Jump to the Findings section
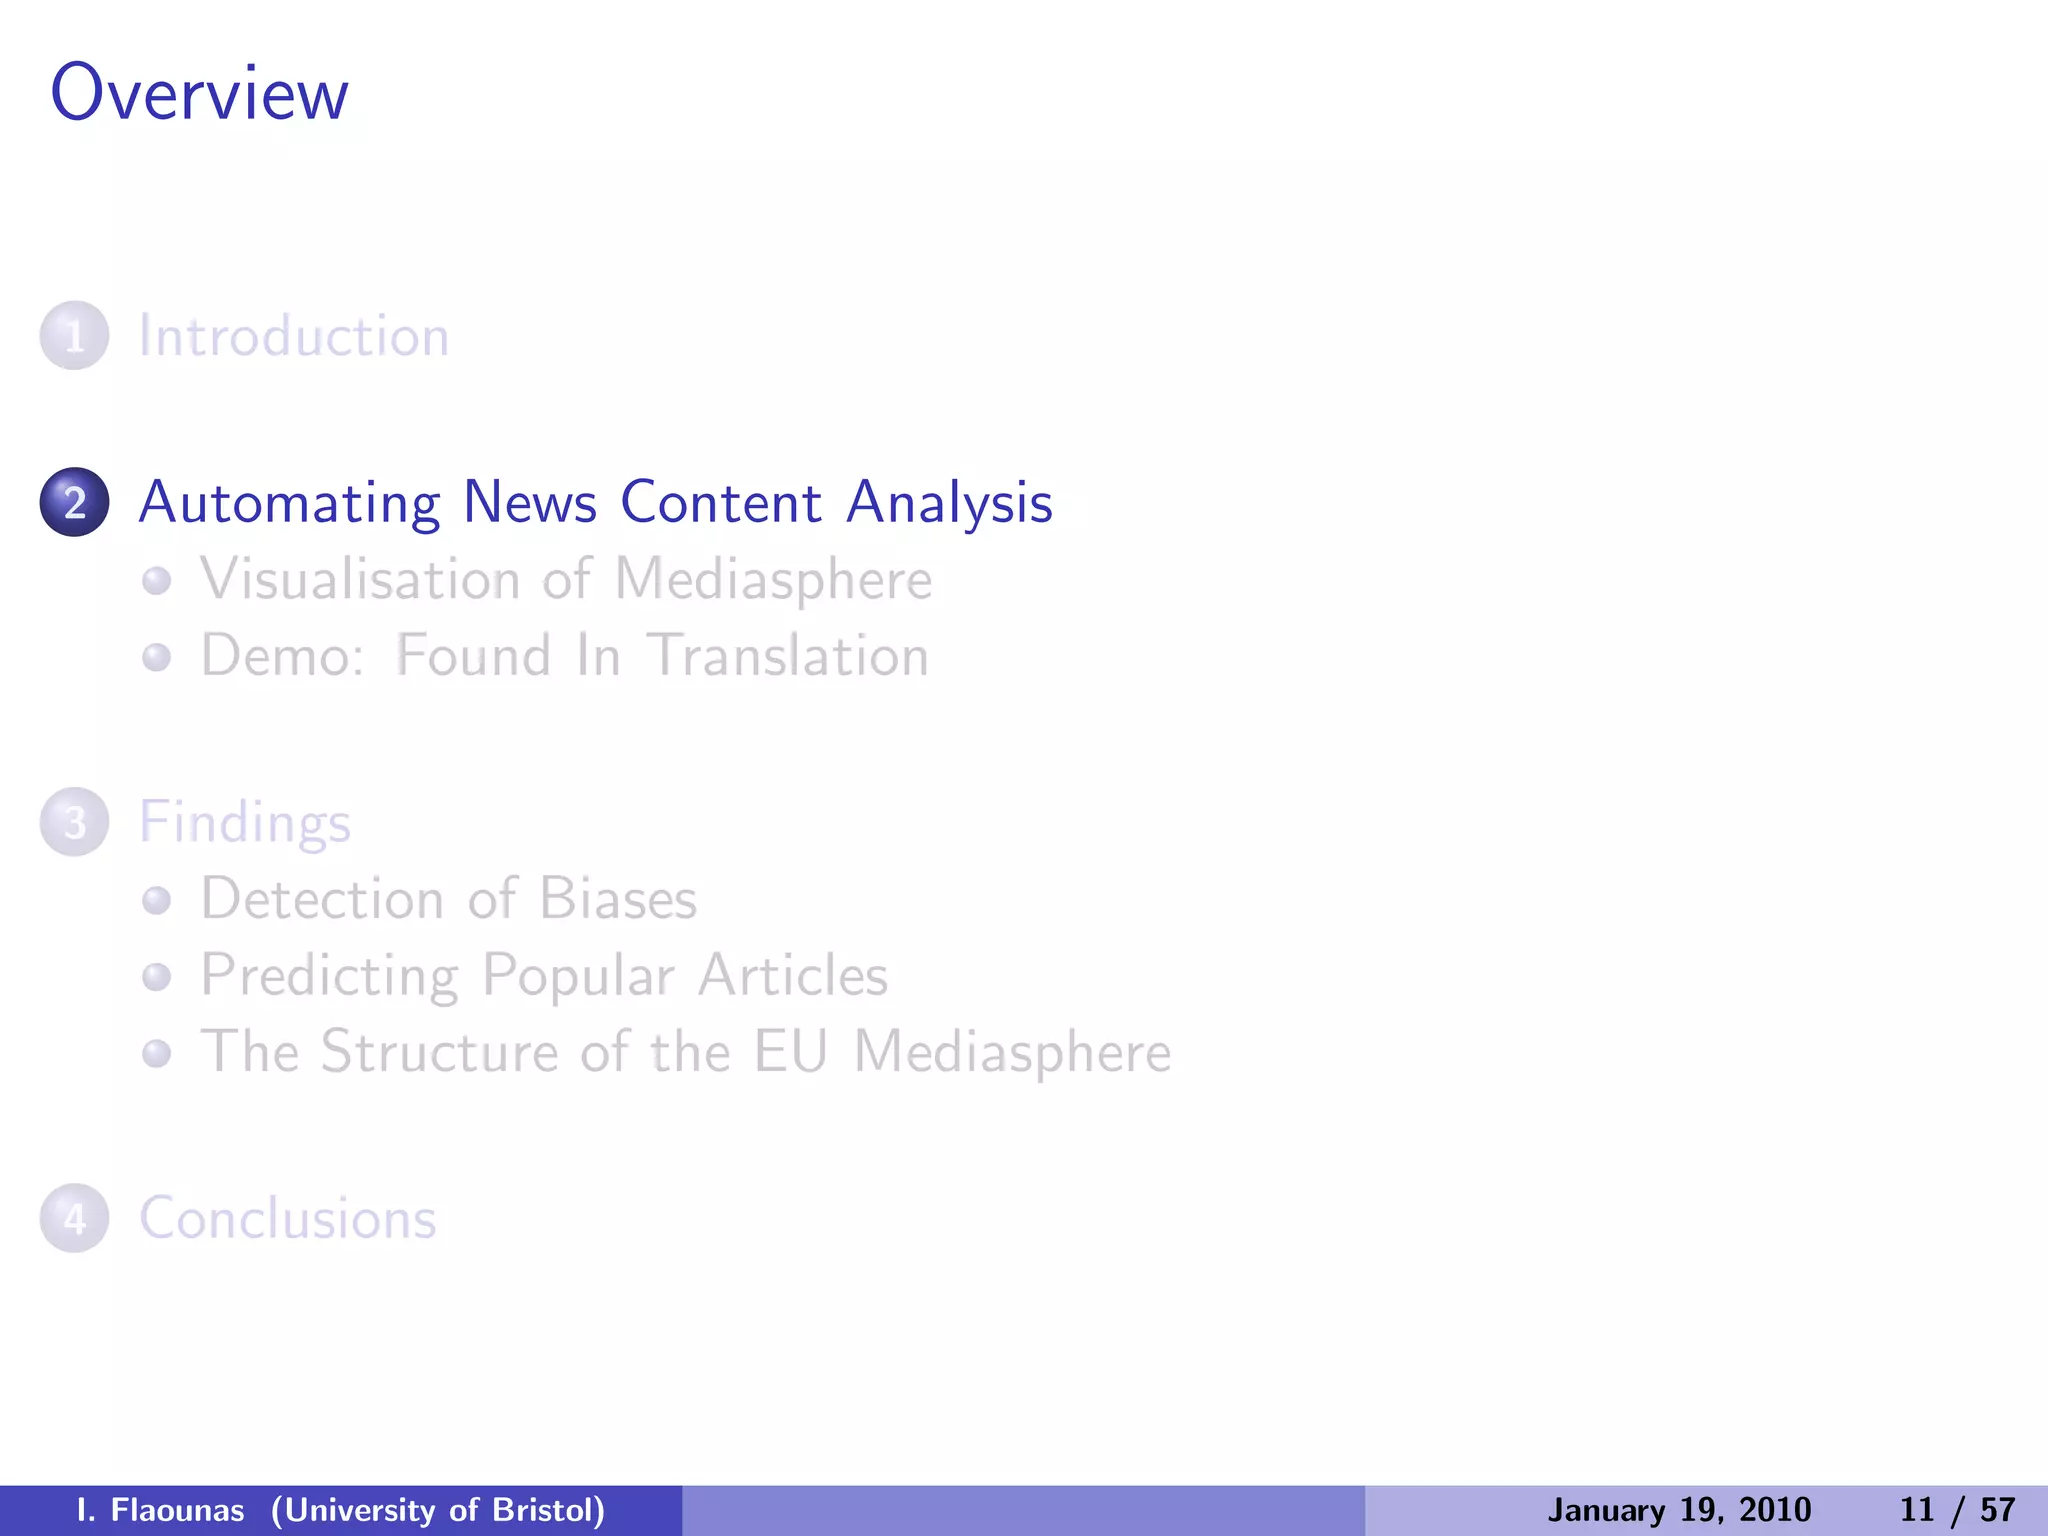 (x=245, y=823)
